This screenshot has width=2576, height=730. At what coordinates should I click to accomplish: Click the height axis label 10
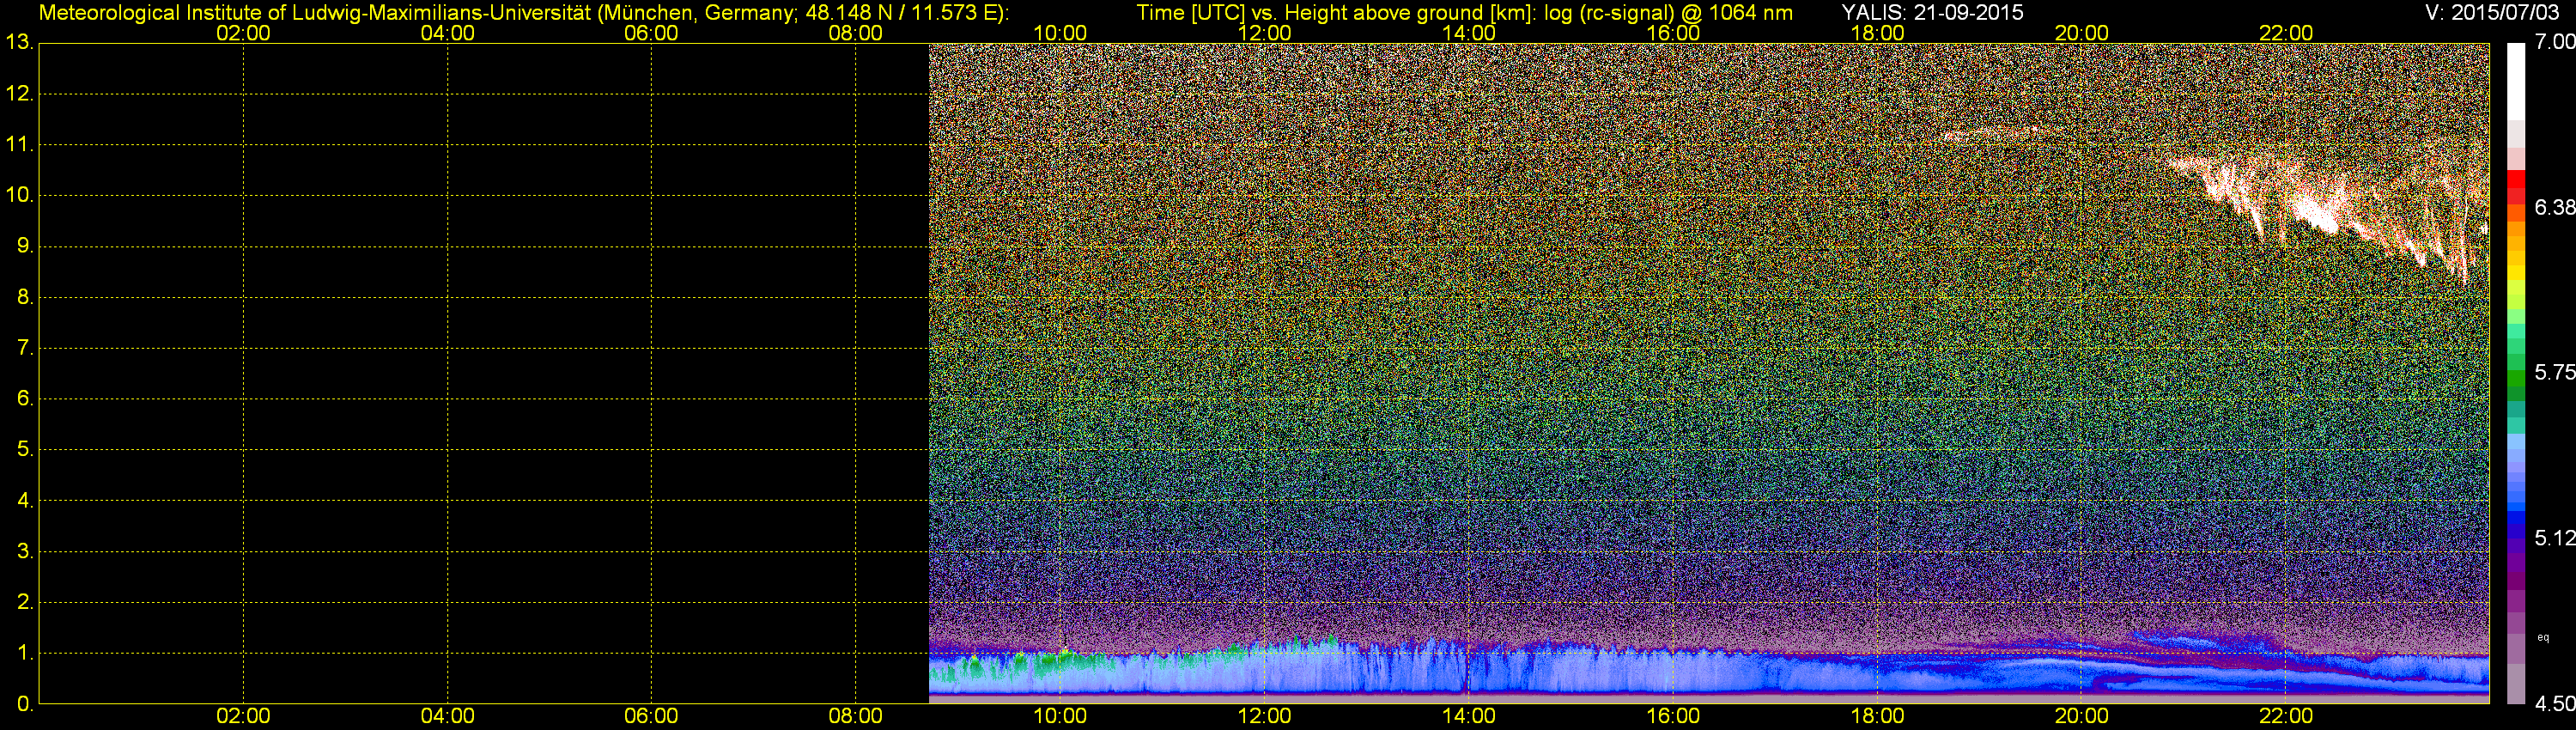19,195
